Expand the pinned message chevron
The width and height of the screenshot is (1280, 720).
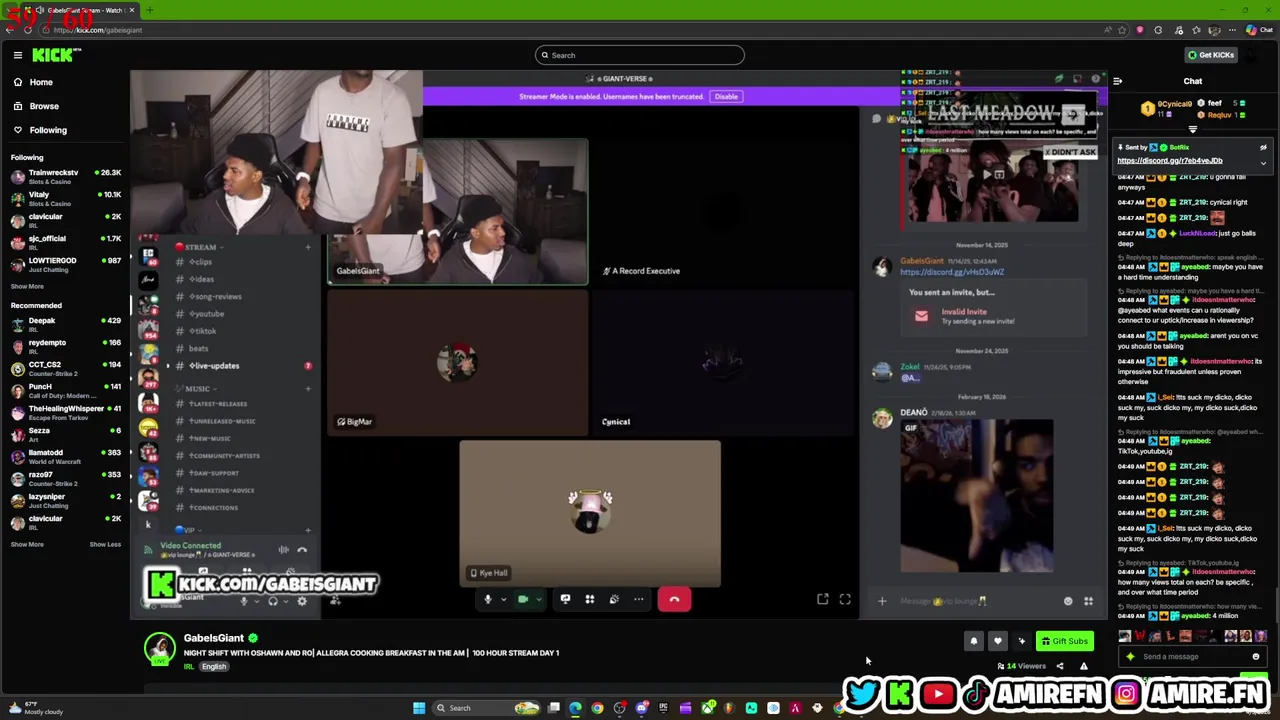click(x=1263, y=162)
